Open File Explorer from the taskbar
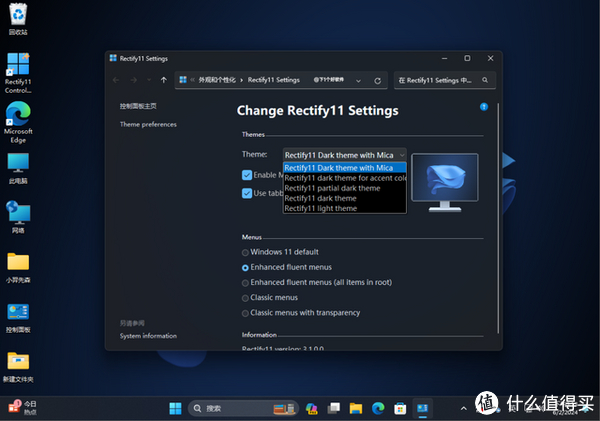 (356, 408)
